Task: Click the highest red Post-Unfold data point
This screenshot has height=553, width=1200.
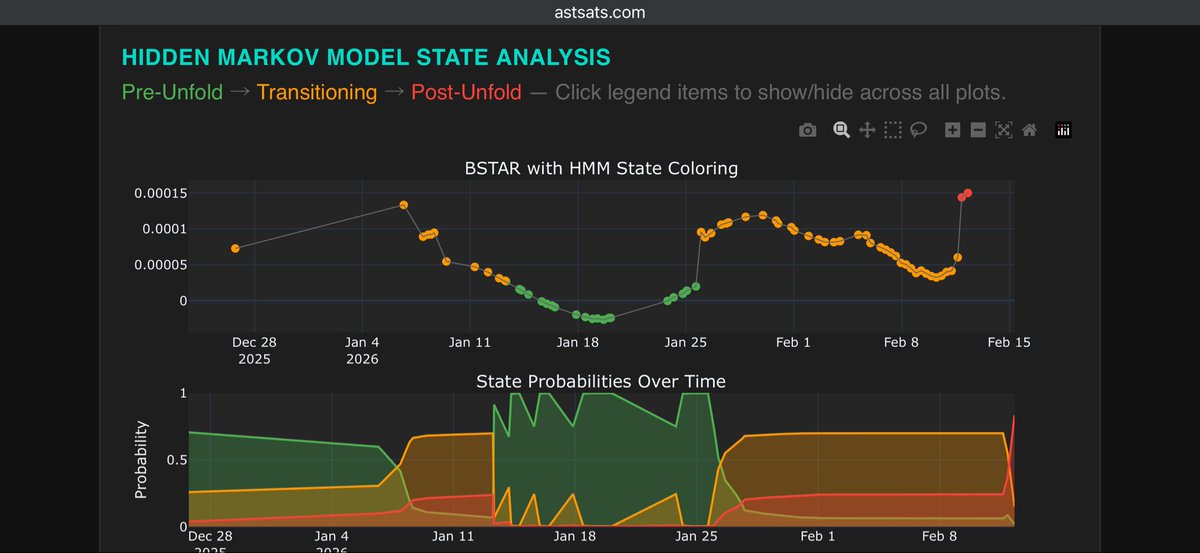Action: 968,193
